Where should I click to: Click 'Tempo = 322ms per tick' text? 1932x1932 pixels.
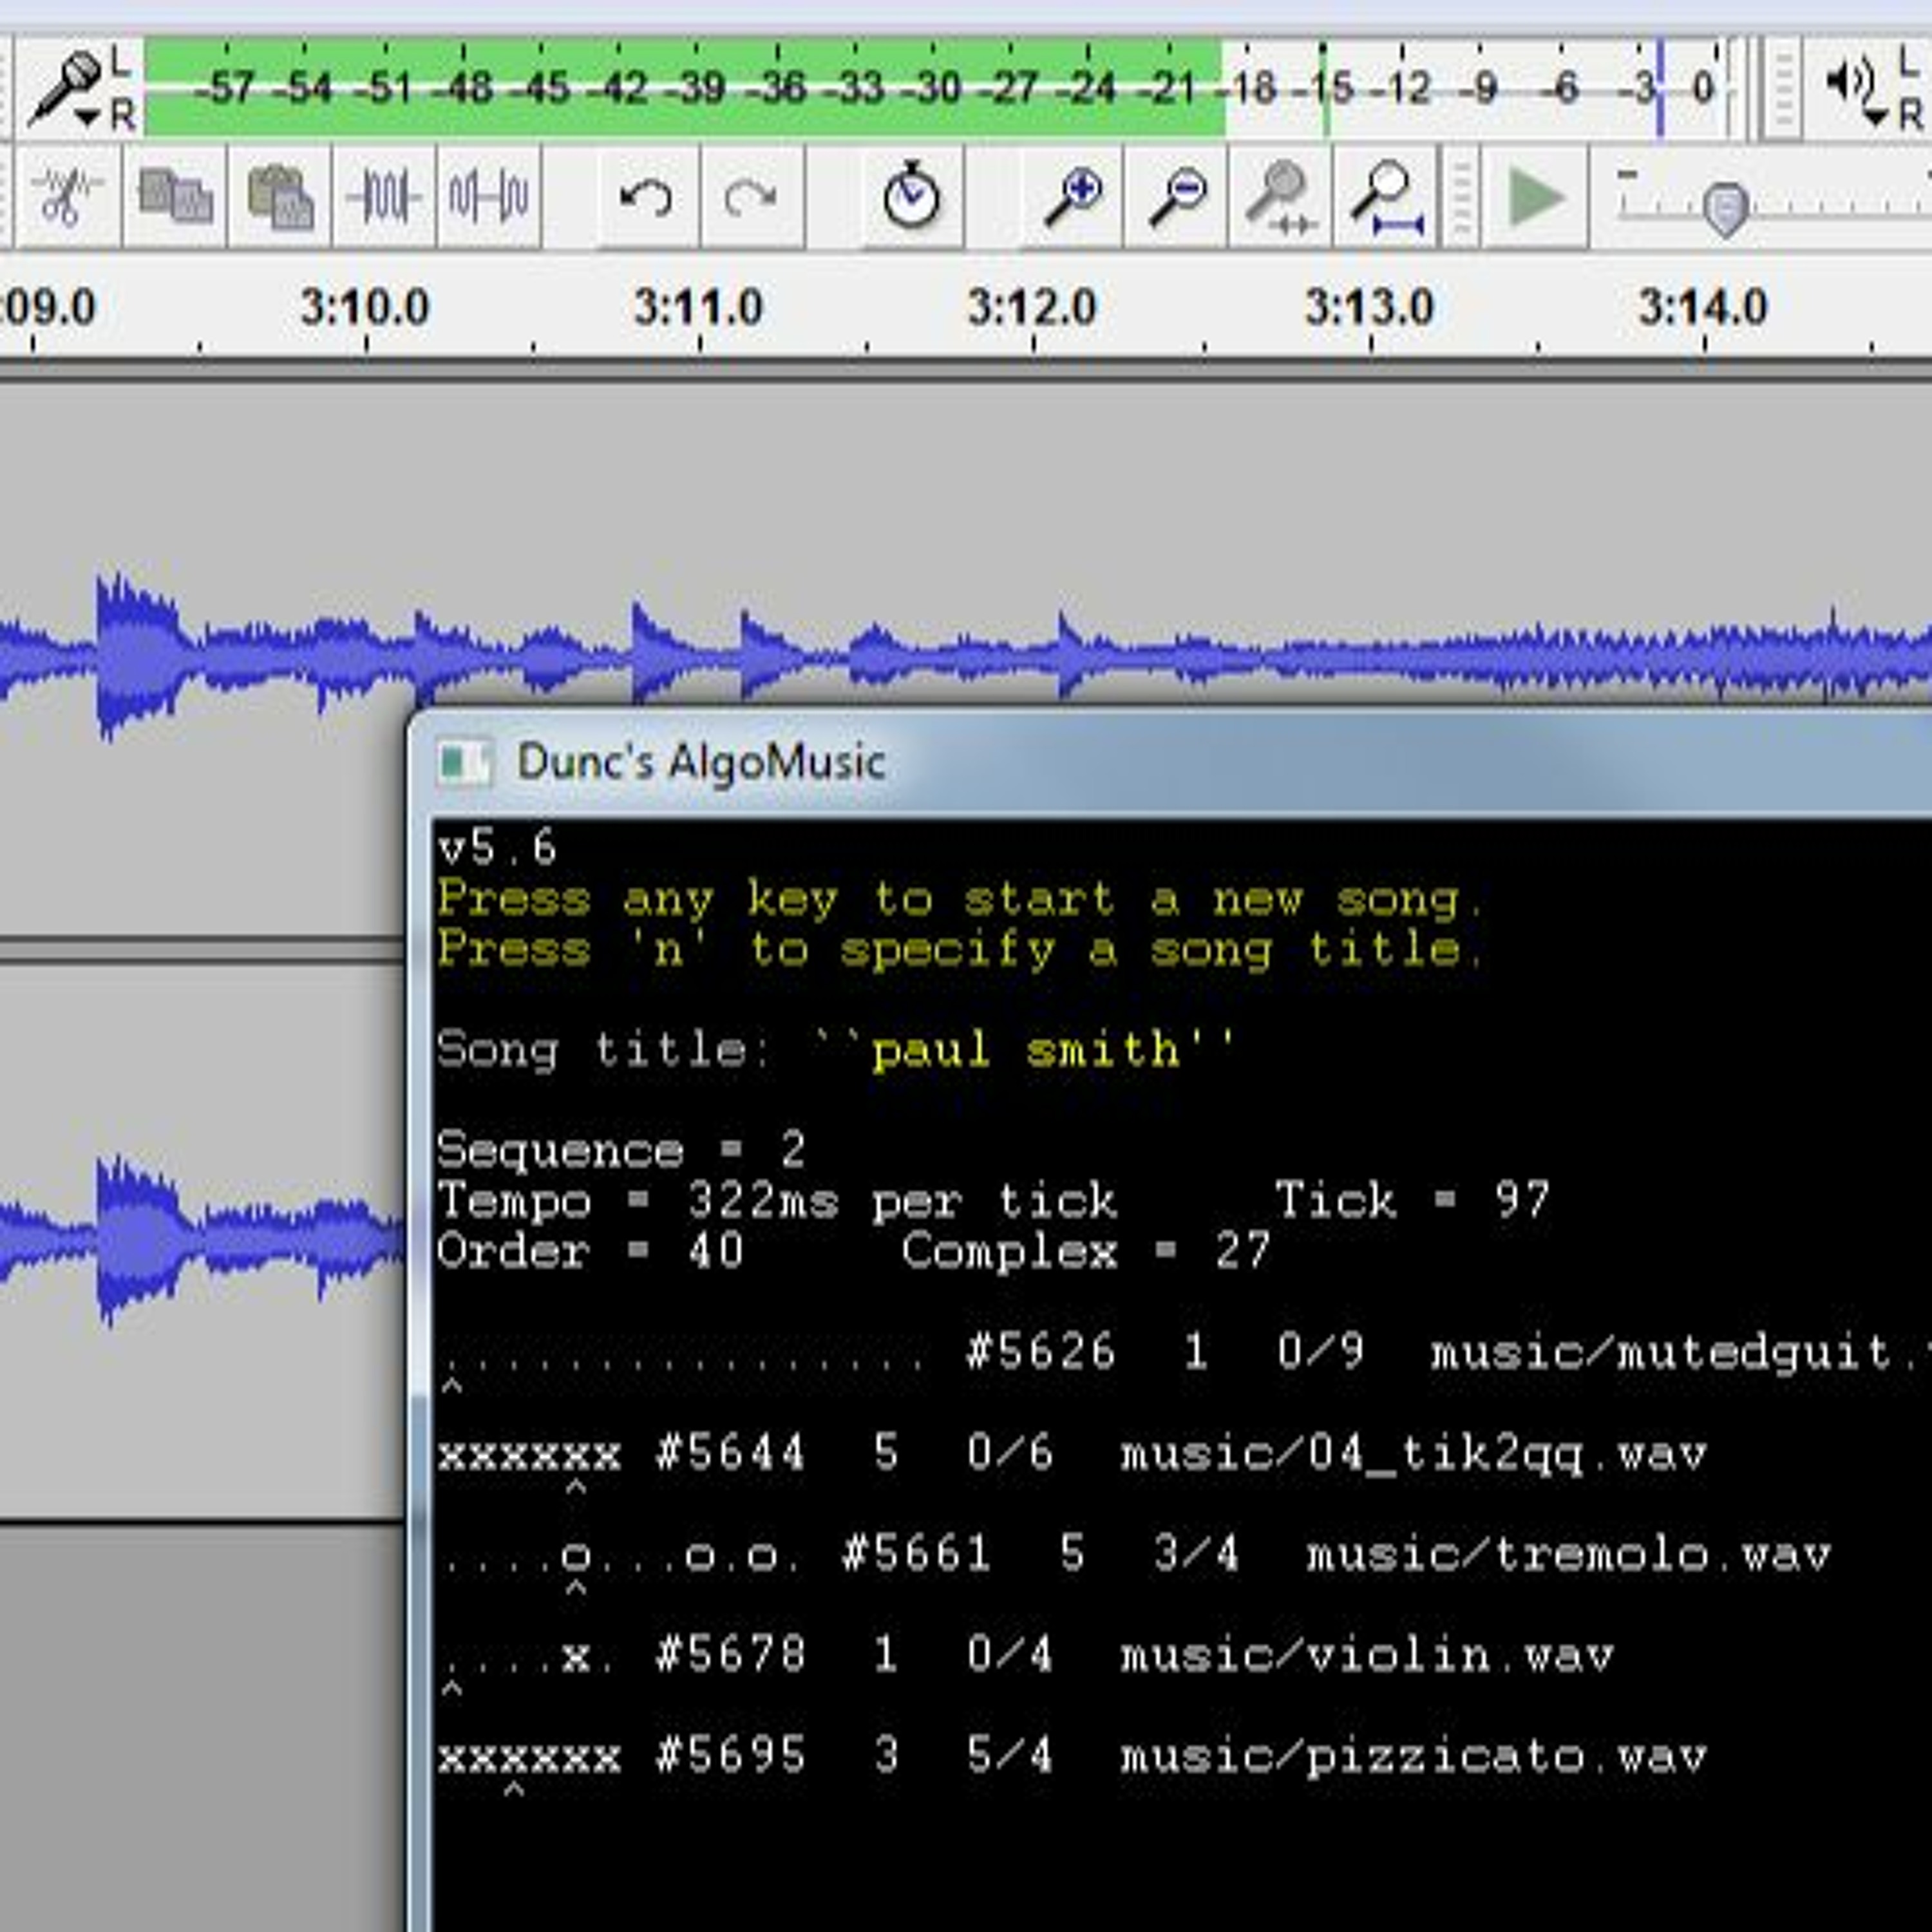777,1200
